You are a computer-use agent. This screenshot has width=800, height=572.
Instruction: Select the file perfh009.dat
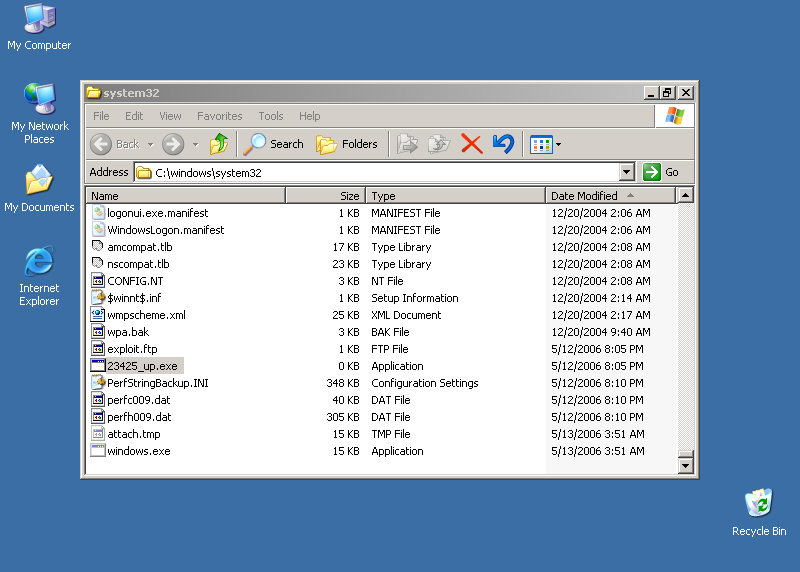click(139, 417)
